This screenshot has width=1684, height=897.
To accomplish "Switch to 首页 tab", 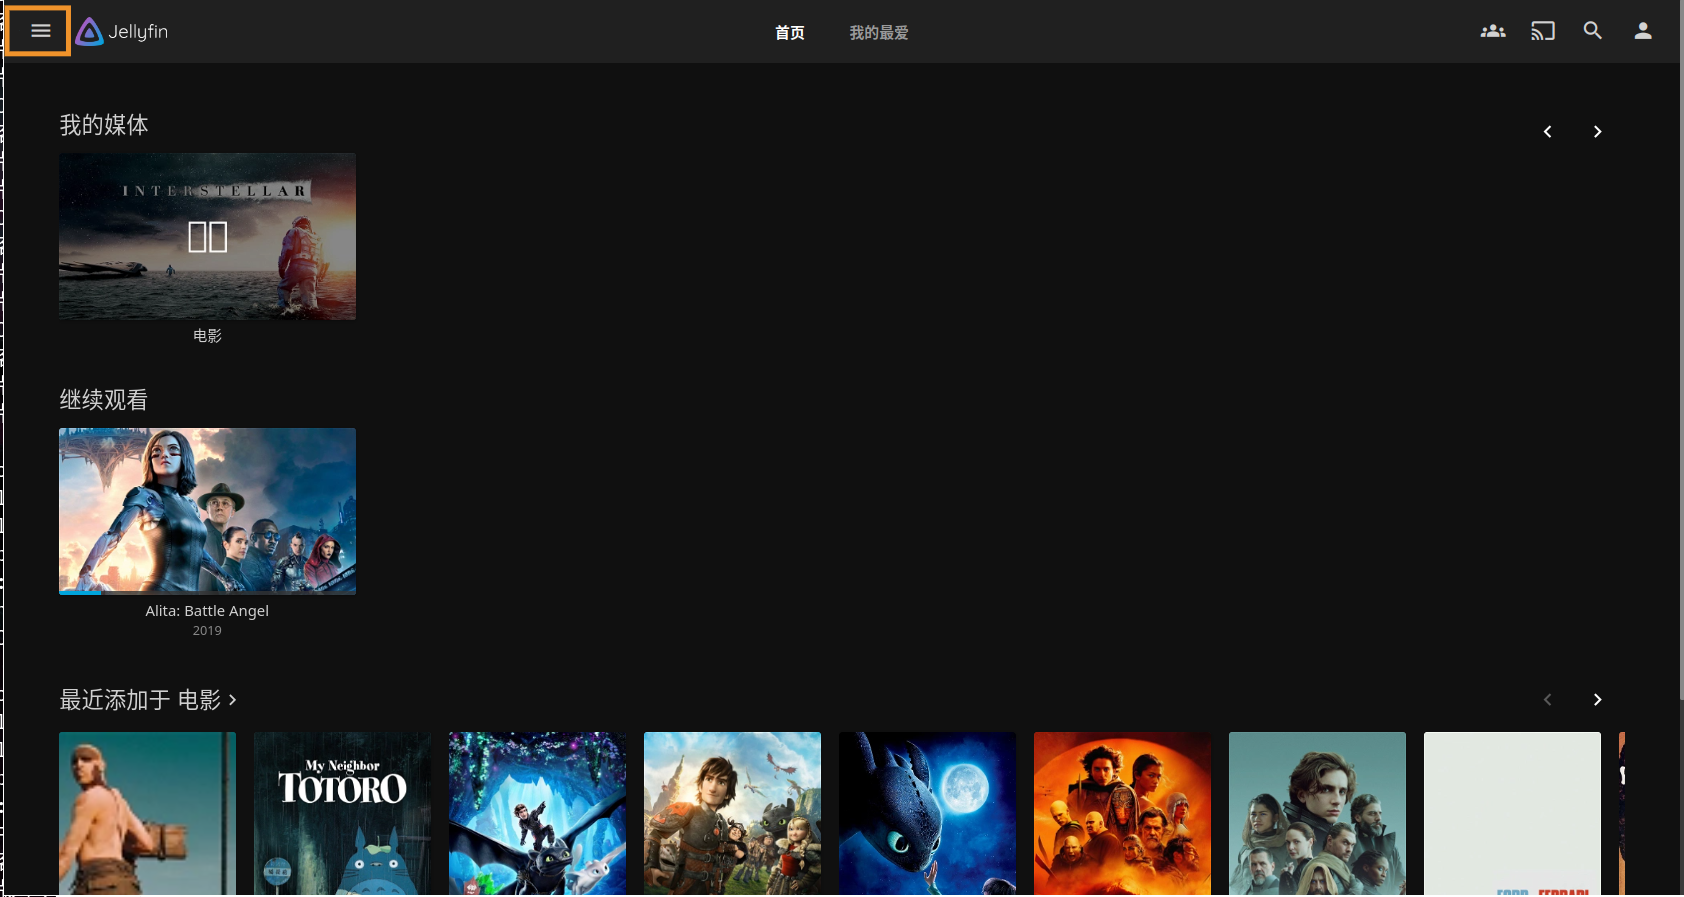I will click(x=790, y=33).
